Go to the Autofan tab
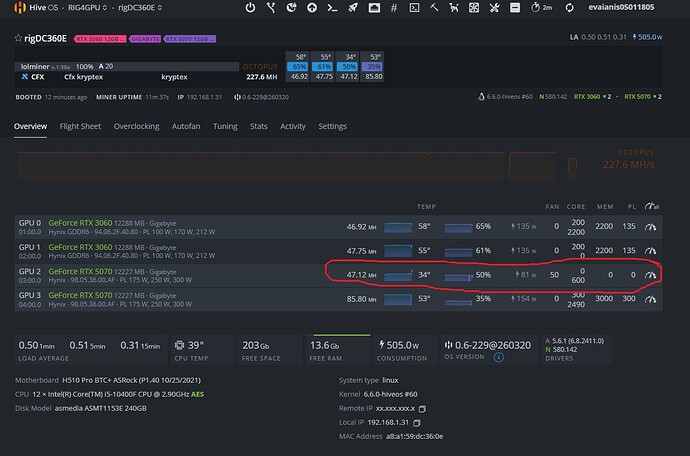This screenshot has width=690, height=456. click(x=186, y=127)
